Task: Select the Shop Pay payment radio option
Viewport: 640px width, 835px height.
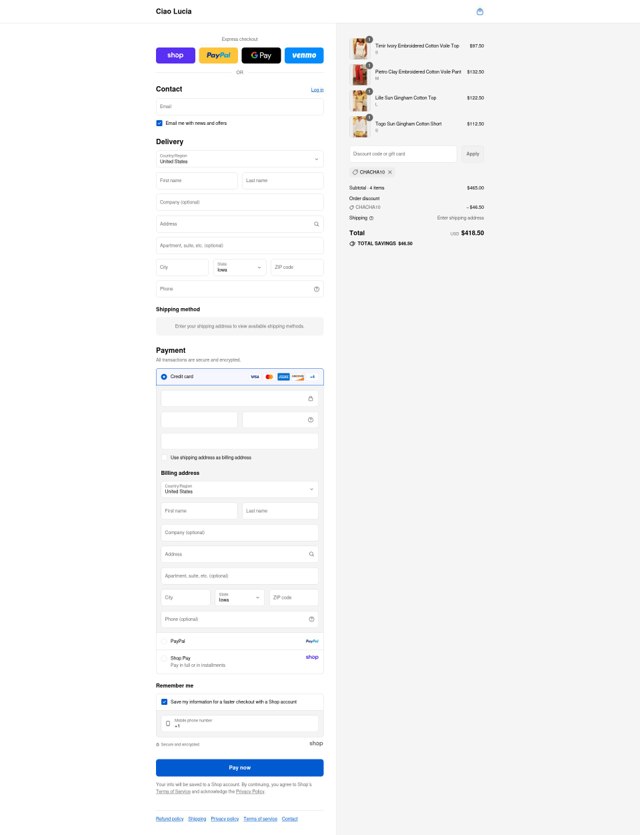Action: (164, 658)
